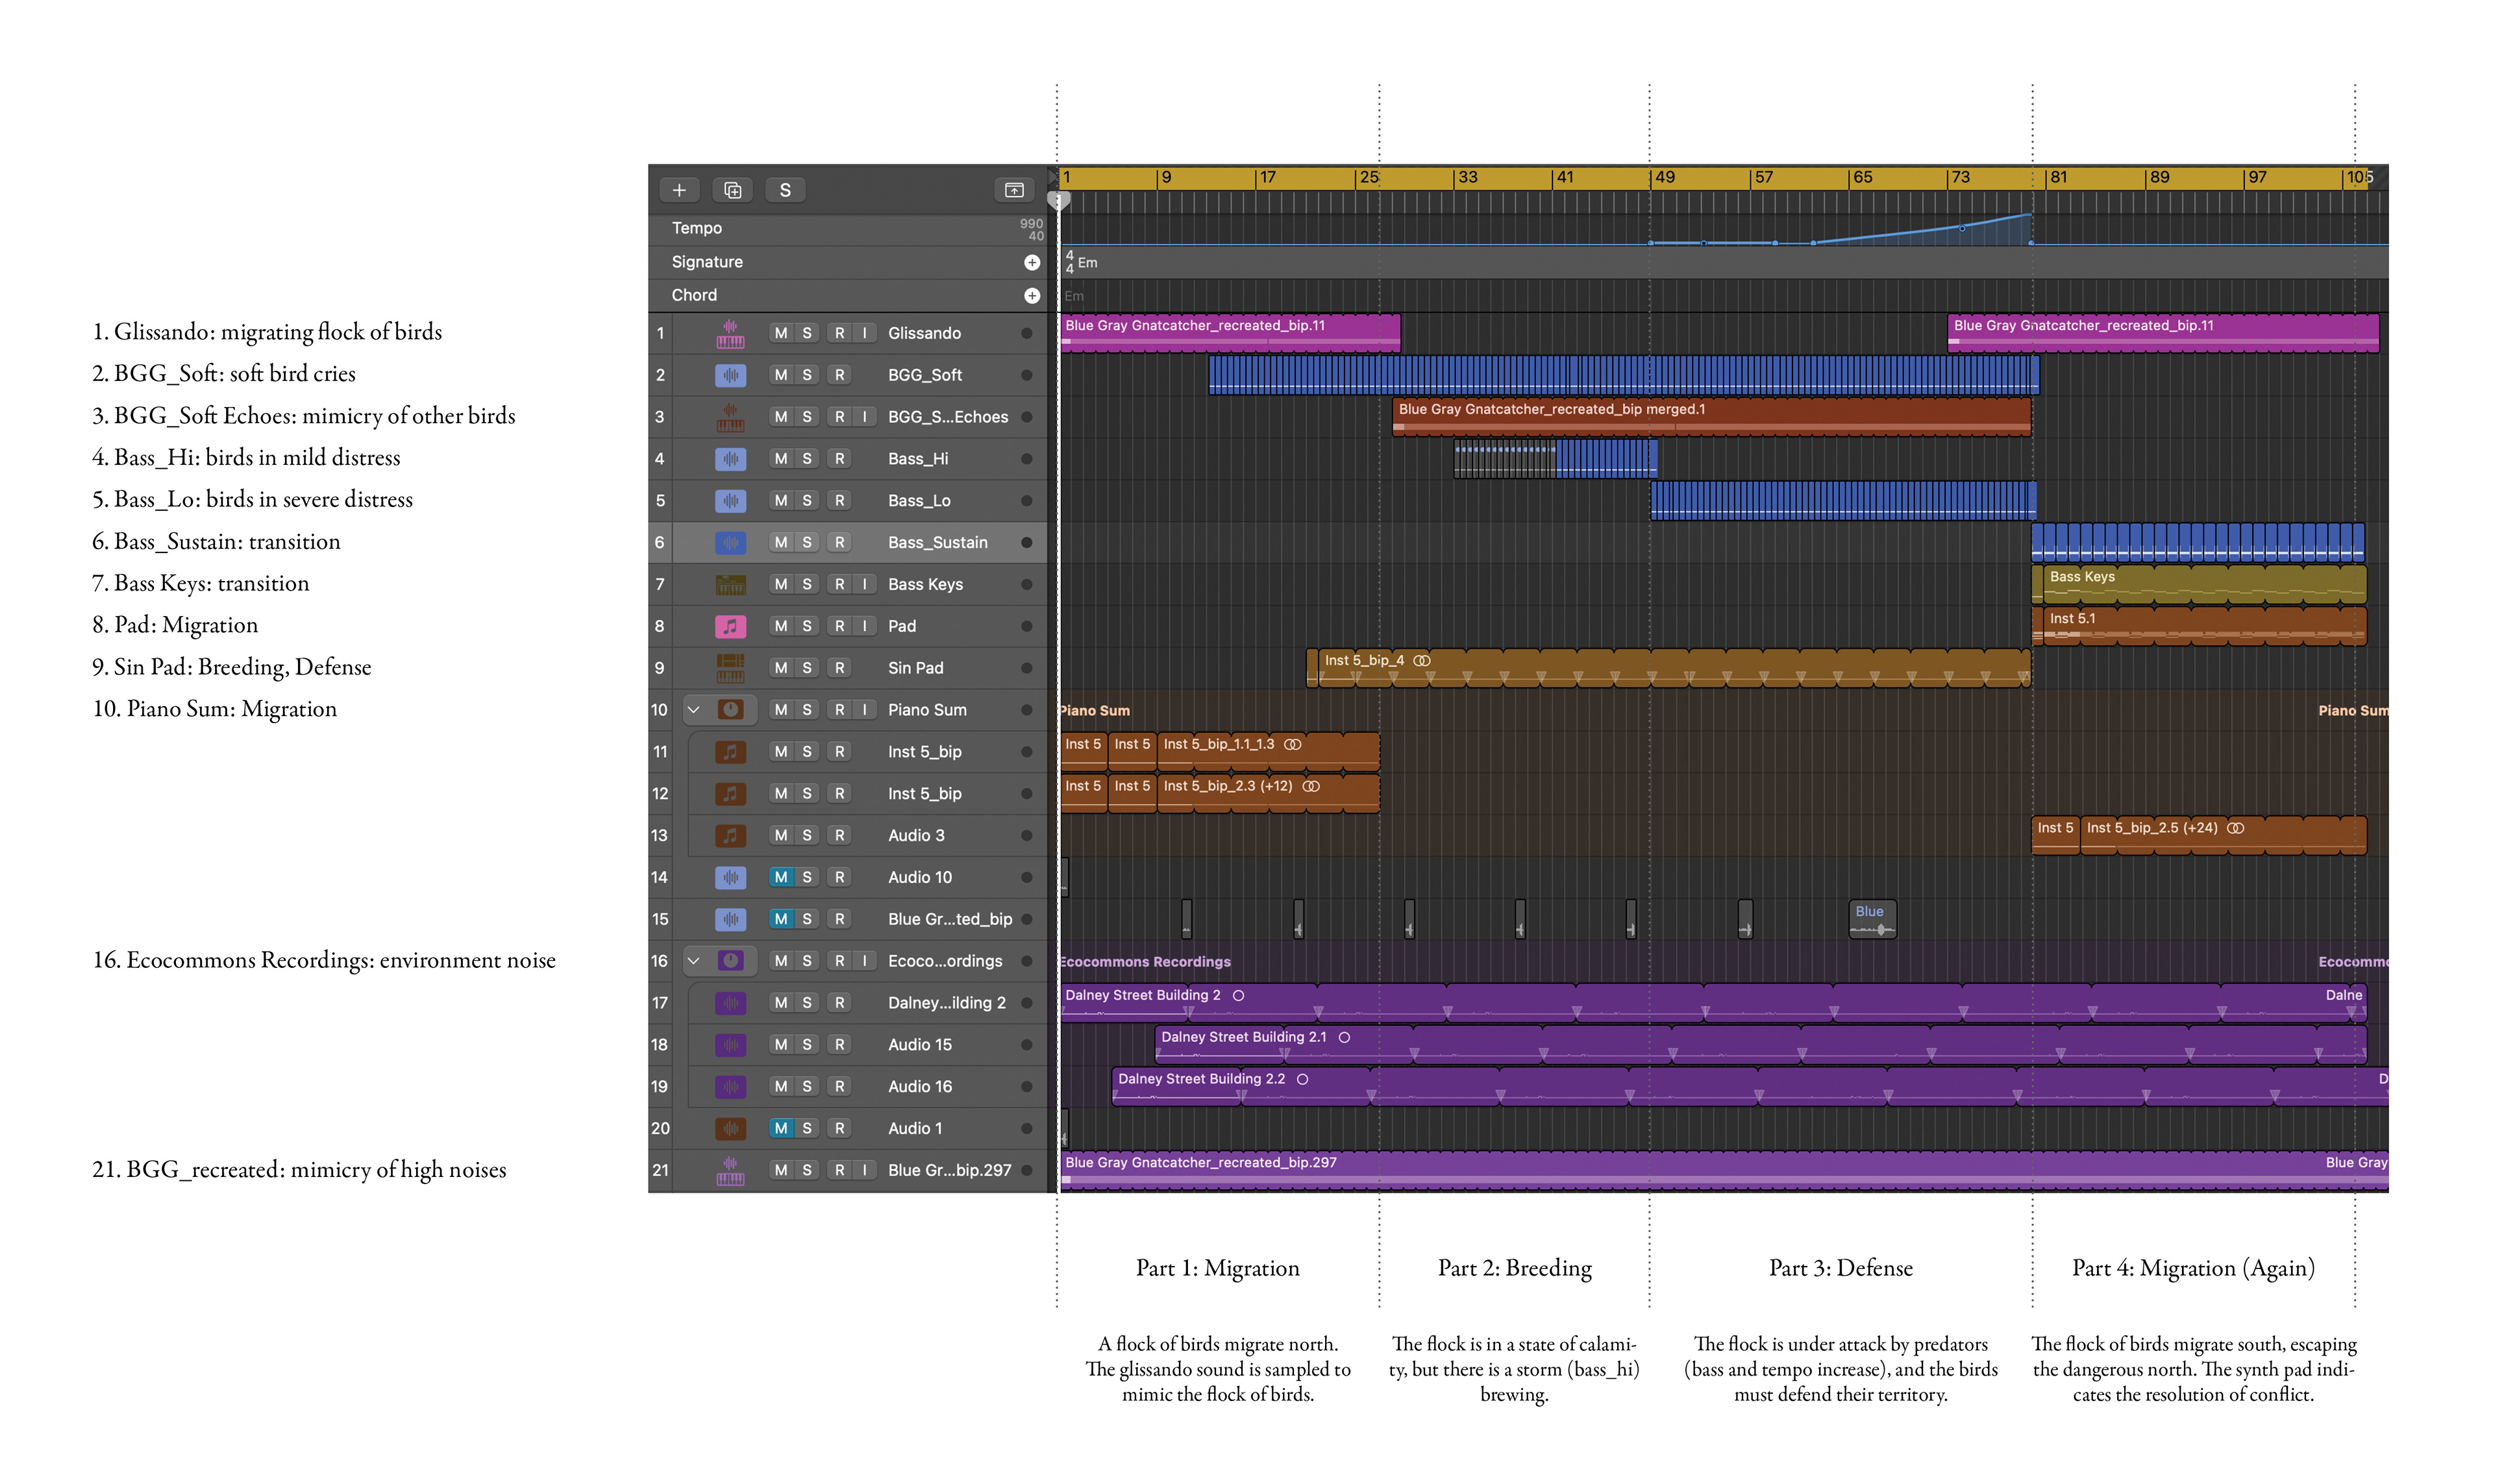Image resolution: width=2493 pixels, height=1484 pixels.
Task: Solo the Bass_Lo track
Action: coord(807,501)
